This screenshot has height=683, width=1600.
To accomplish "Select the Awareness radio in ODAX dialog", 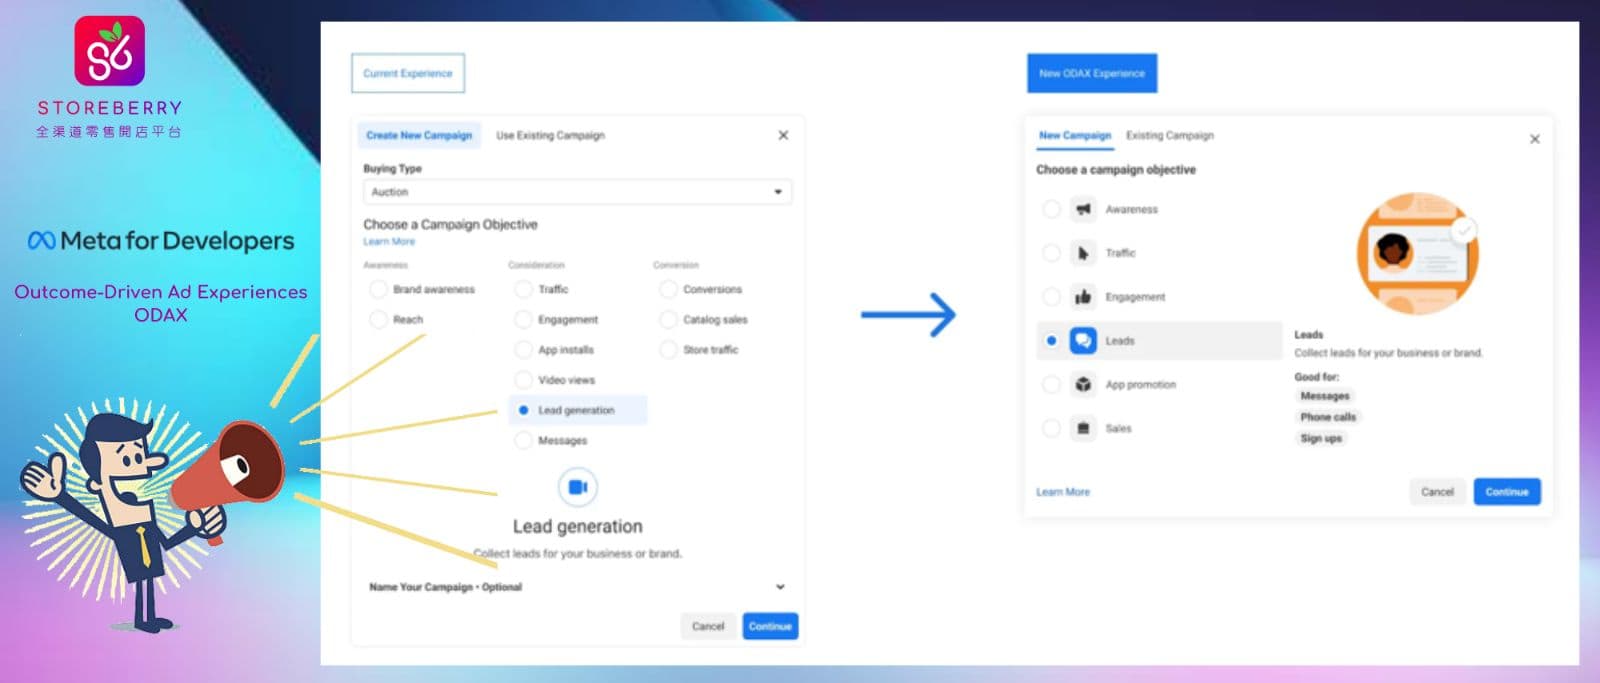I will pos(1051,209).
